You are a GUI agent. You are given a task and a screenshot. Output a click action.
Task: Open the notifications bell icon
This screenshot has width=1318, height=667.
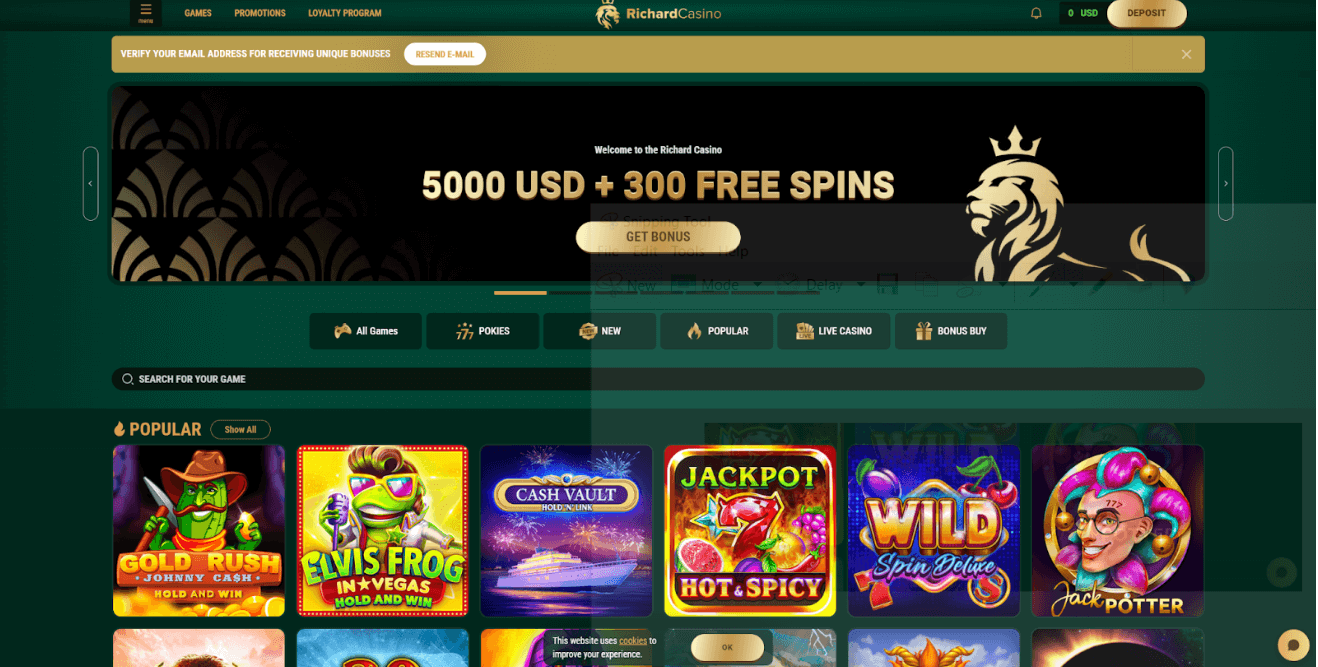click(x=1036, y=13)
